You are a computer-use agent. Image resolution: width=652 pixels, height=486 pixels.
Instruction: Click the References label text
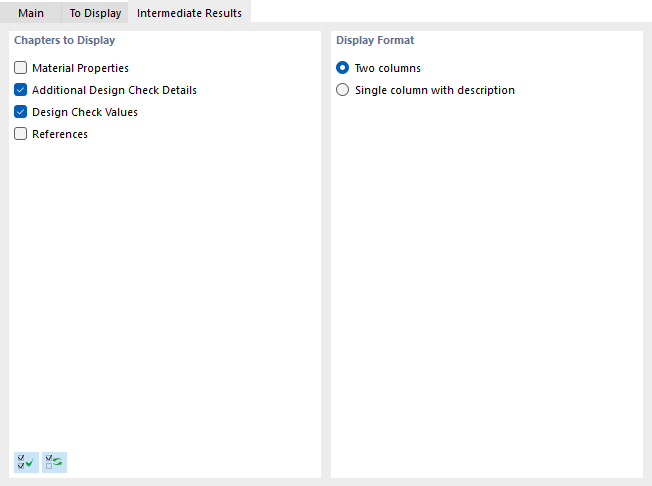point(60,134)
